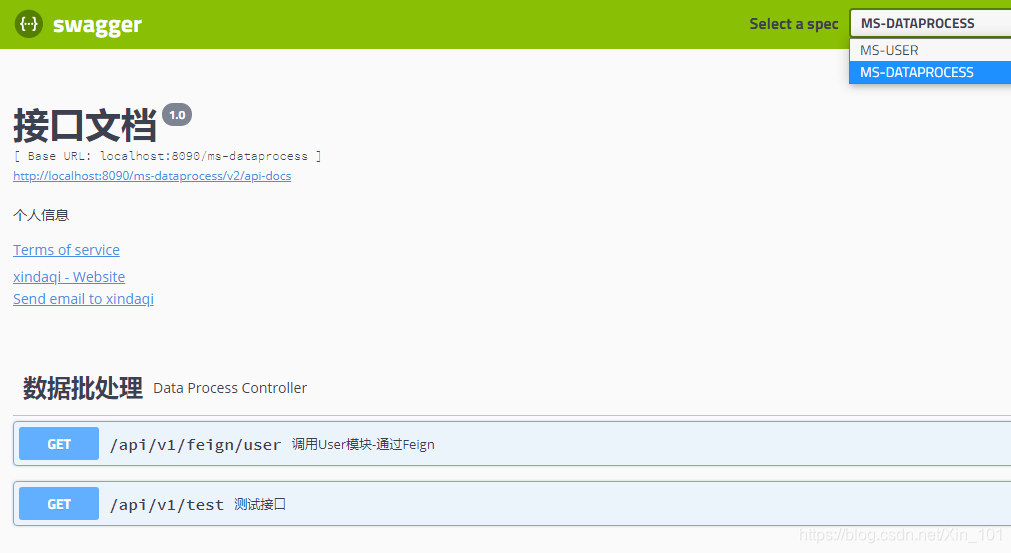Click the 个人信息 description text
This screenshot has width=1011, height=553.
(x=41, y=215)
